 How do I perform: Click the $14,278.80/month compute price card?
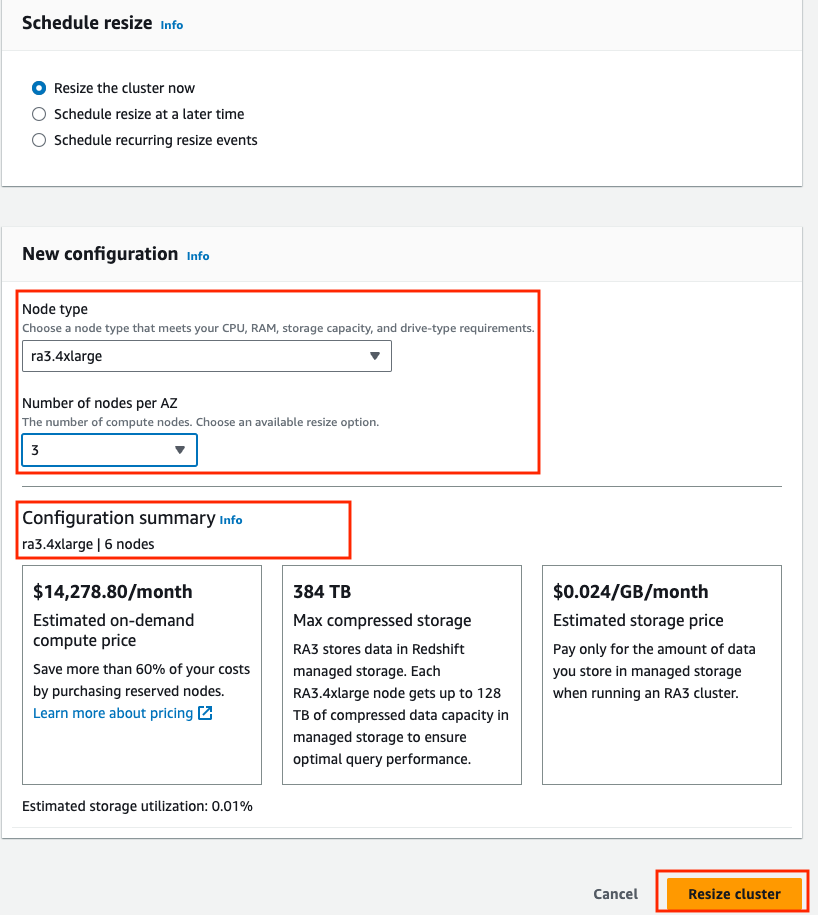coord(142,675)
